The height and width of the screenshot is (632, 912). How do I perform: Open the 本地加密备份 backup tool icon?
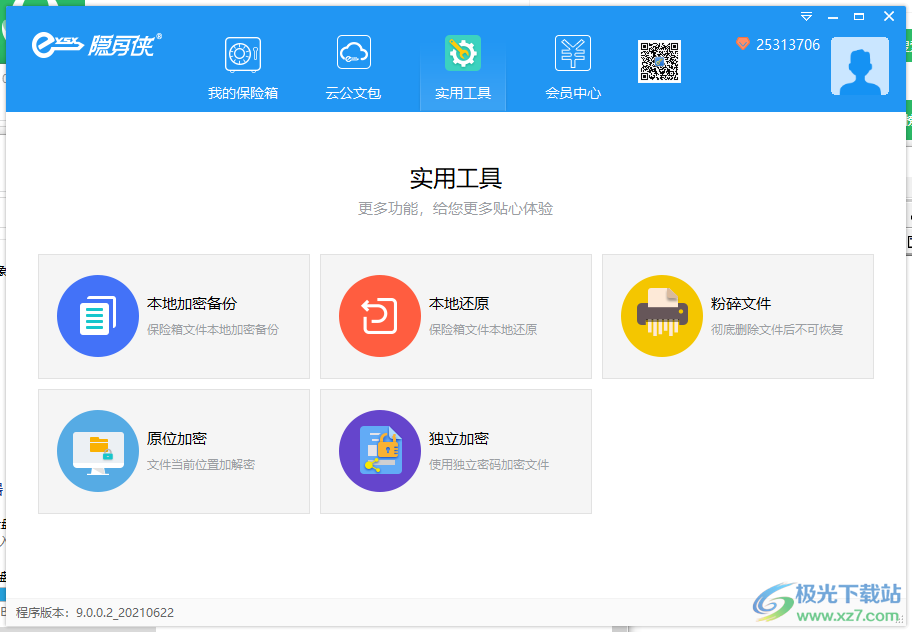98,316
